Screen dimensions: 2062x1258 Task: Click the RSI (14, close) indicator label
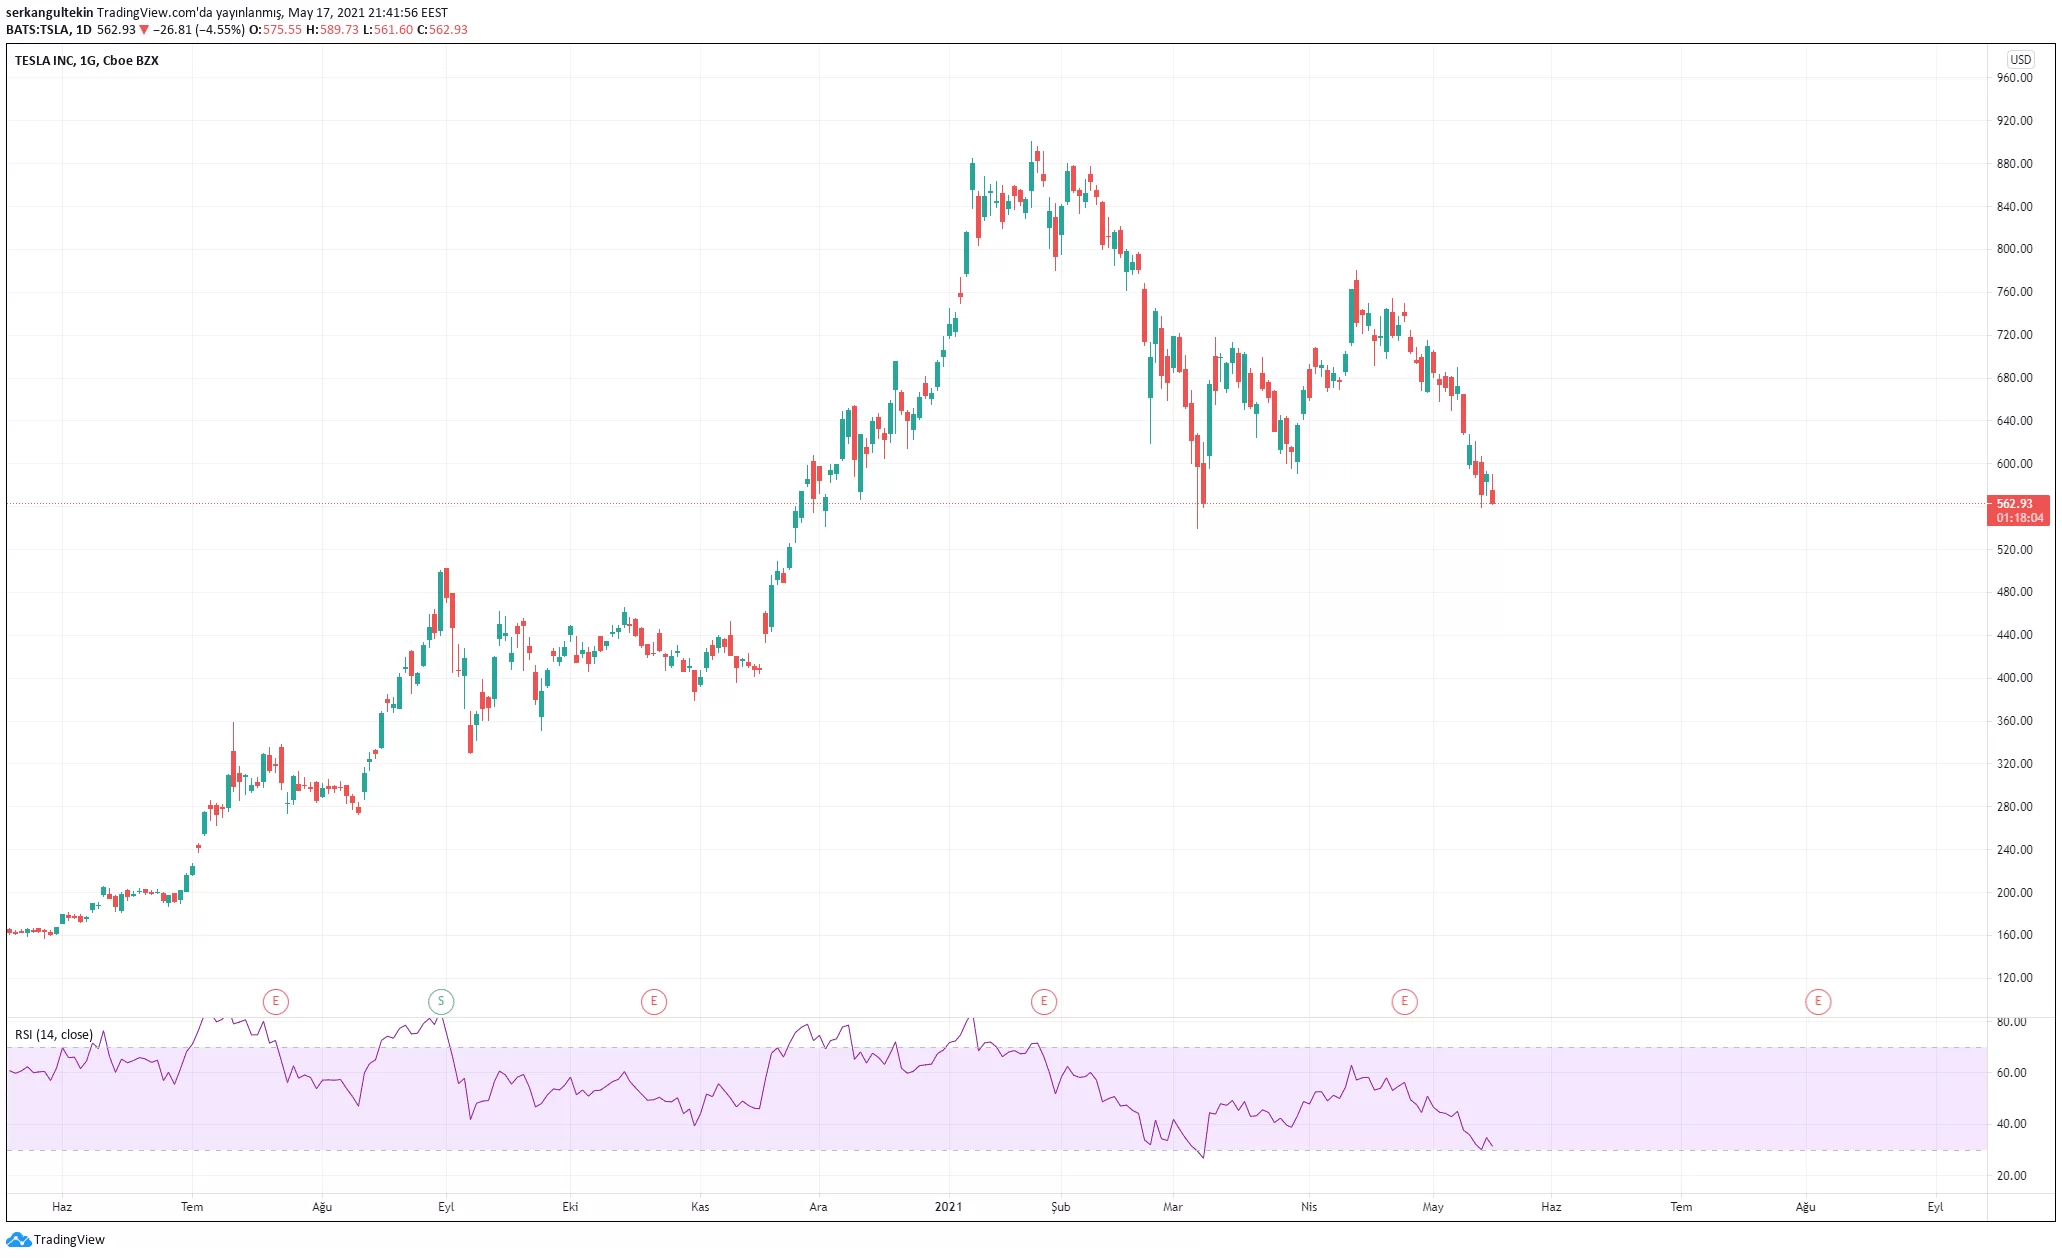pos(54,1034)
